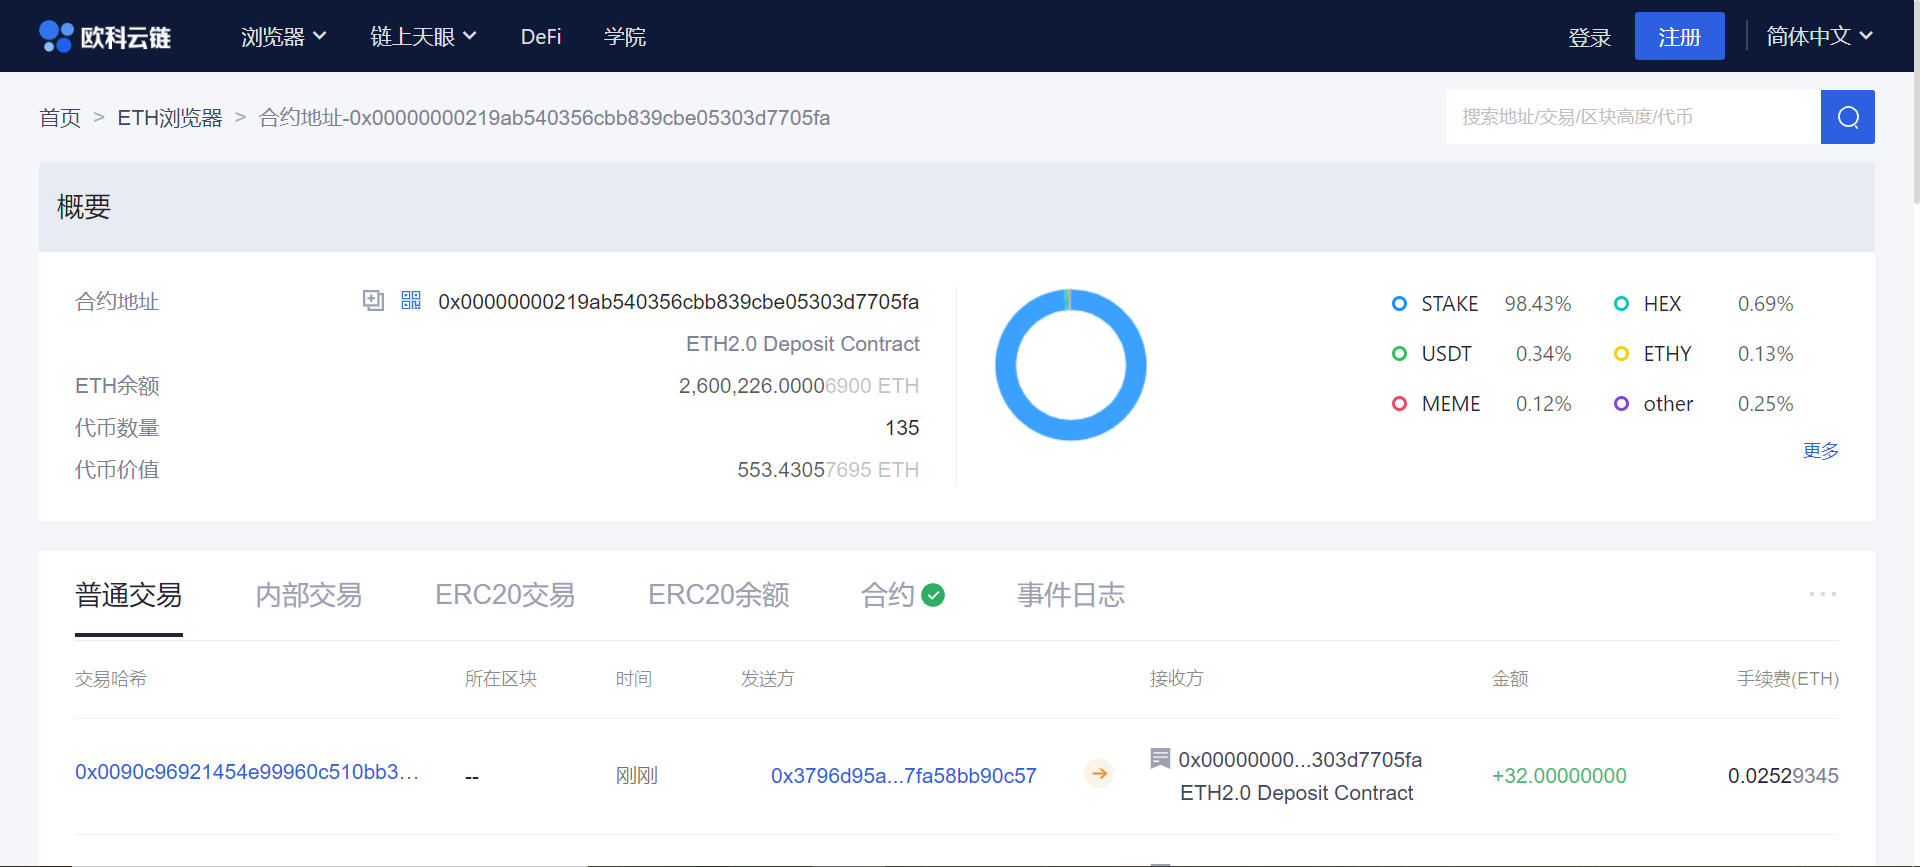Click the 0.34% USDT percentage

(x=1544, y=354)
